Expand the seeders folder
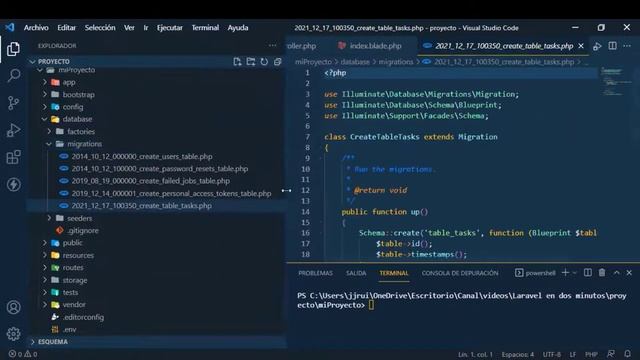This screenshot has width=640, height=360. pyautogui.click(x=79, y=218)
